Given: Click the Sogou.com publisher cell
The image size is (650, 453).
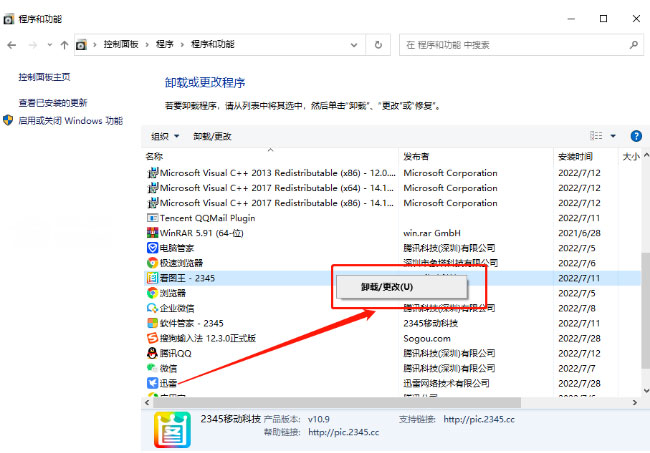Looking at the screenshot, I should coord(427,338).
